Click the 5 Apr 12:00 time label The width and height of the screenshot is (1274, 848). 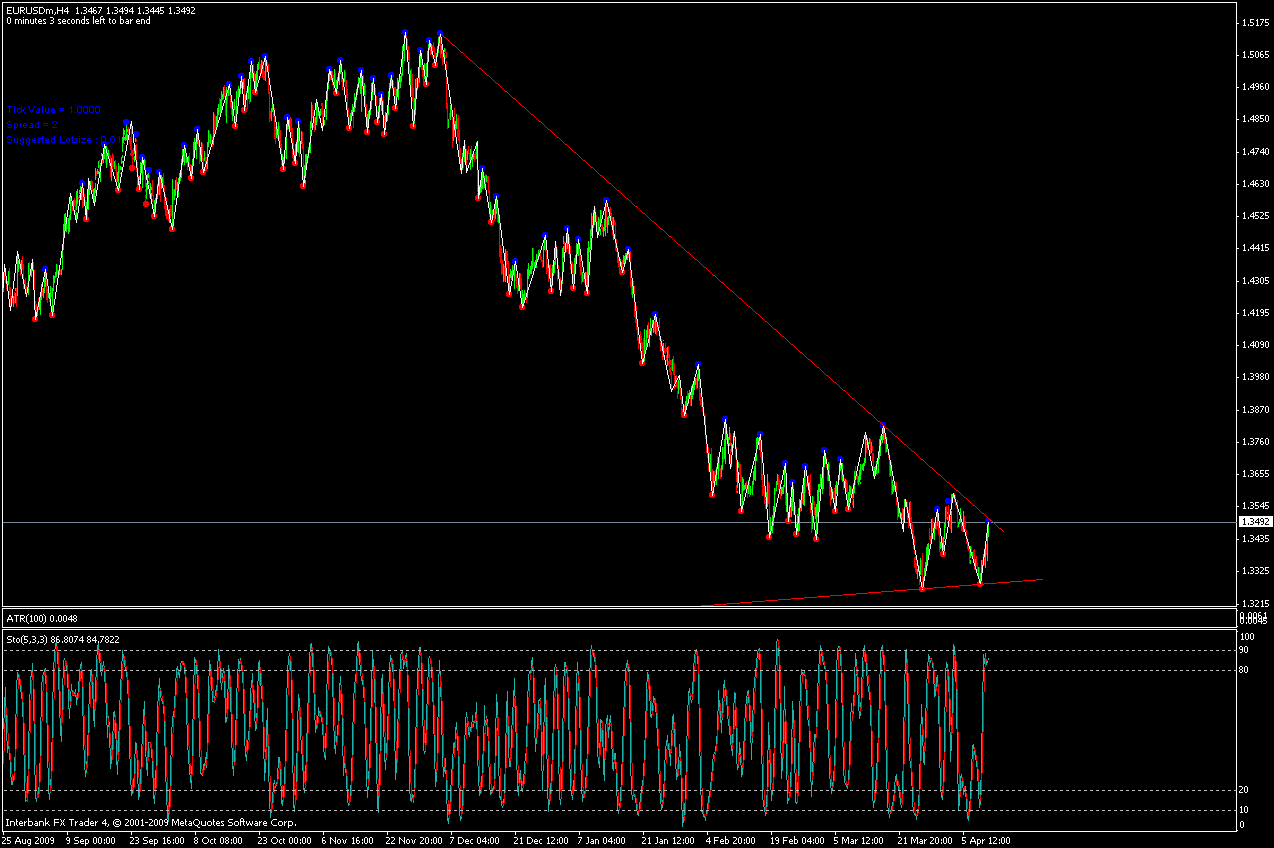986,841
